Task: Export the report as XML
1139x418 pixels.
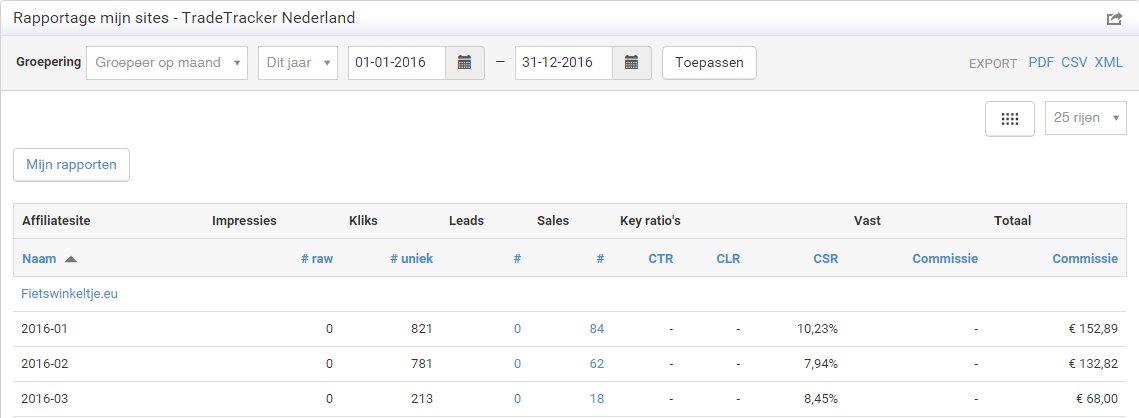Action: point(1108,63)
